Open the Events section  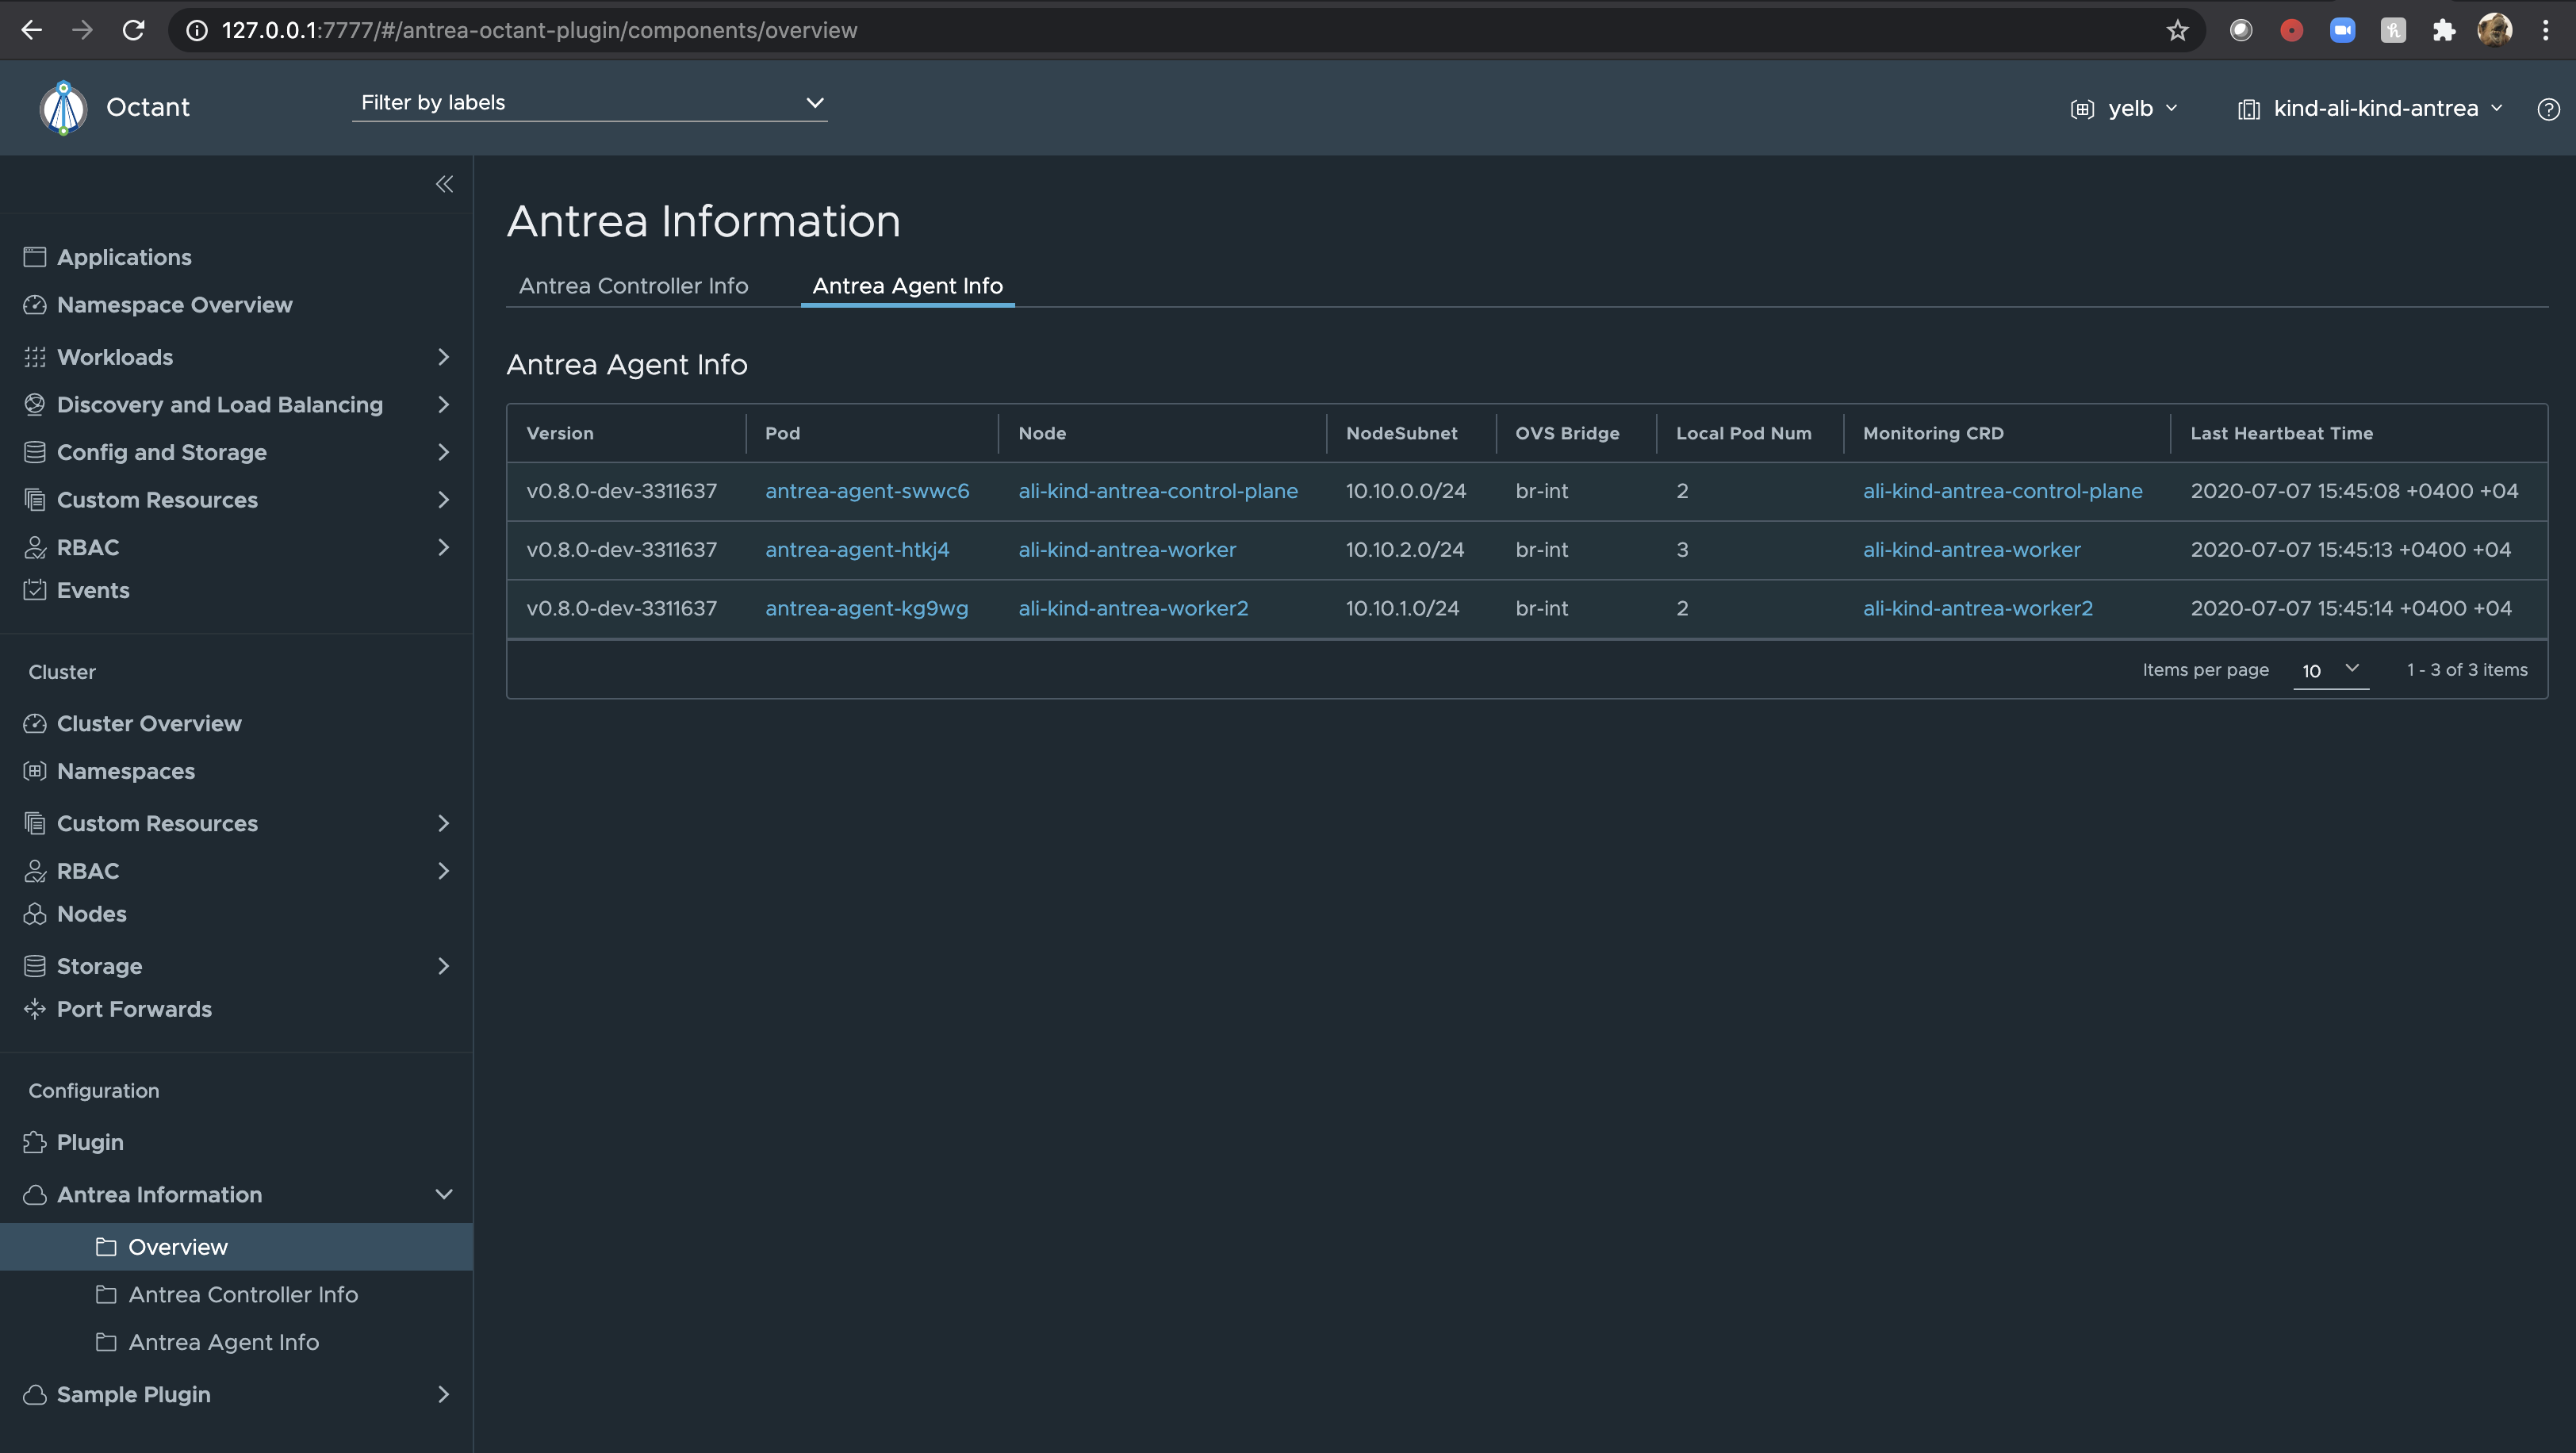93,590
